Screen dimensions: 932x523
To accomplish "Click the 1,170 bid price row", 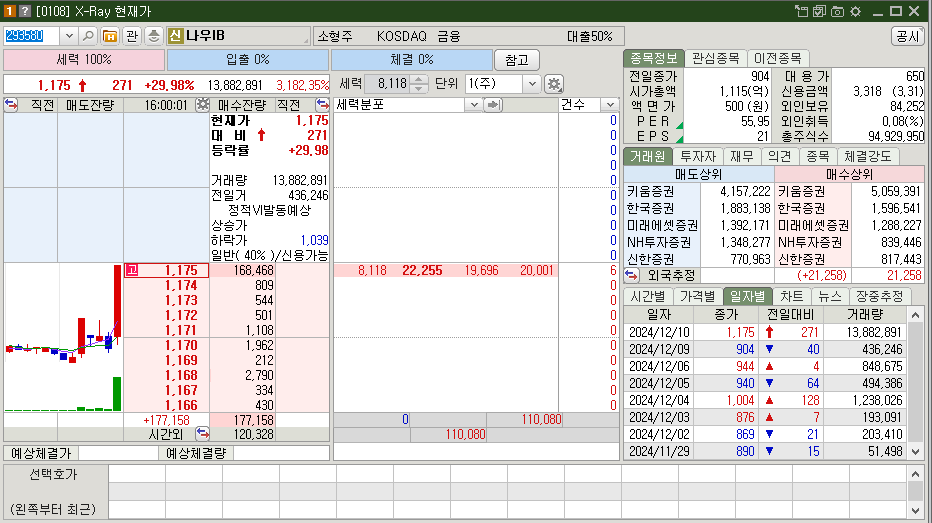I will [166, 345].
